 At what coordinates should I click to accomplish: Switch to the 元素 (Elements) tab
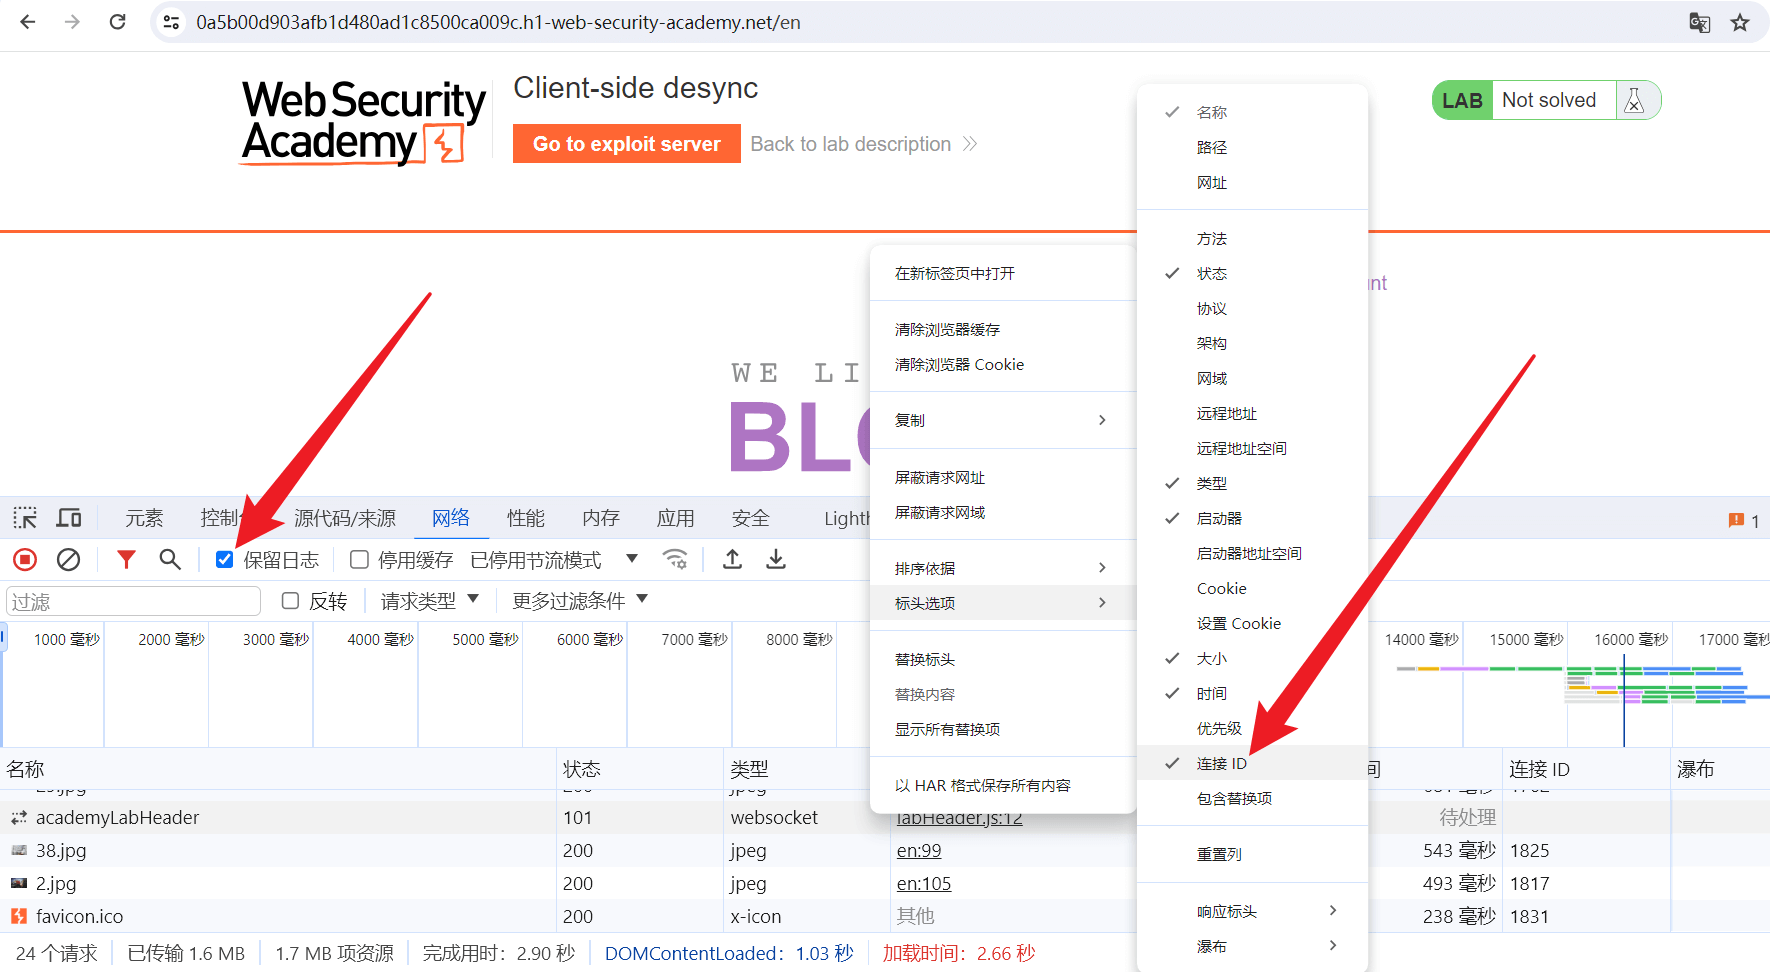[144, 518]
